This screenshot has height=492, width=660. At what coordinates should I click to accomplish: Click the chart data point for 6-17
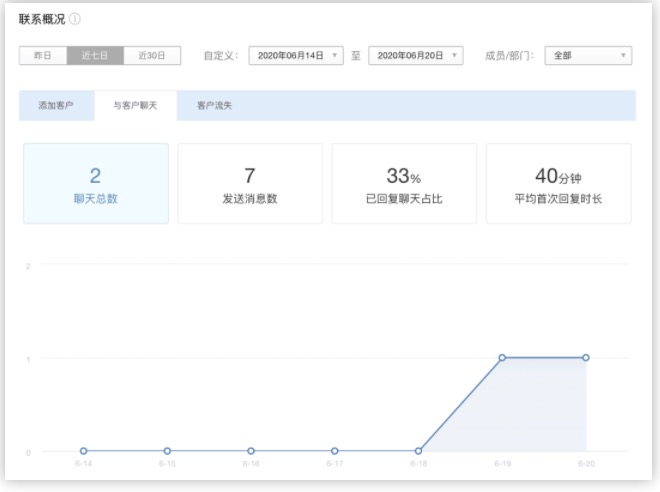point(334,451)
